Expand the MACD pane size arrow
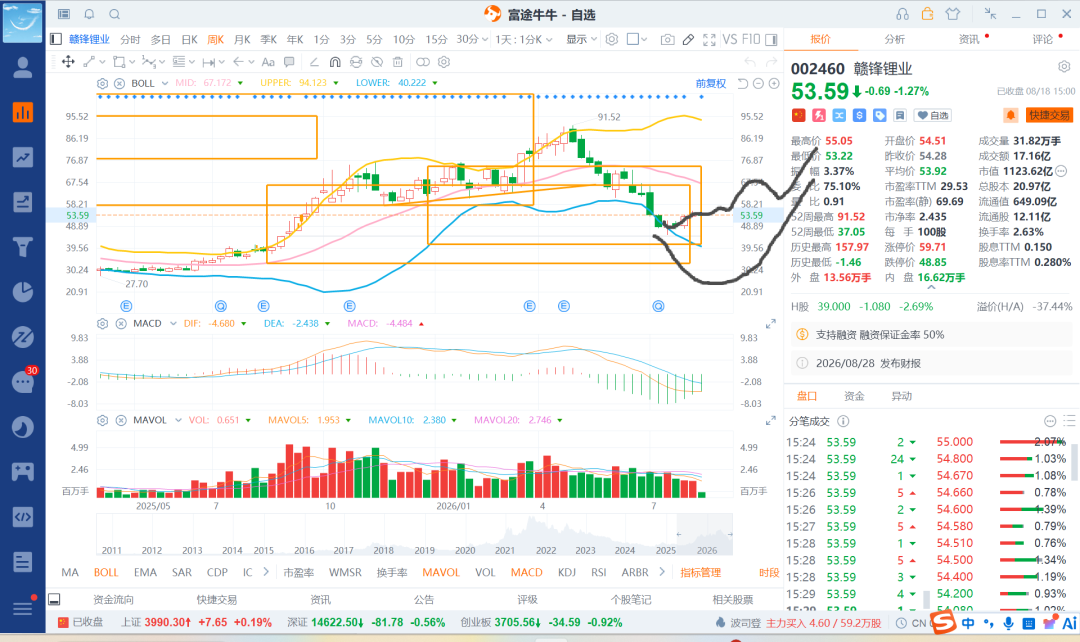Image resolution: width=1080 pixels, height=642 pixels. [x=771, y=324]
